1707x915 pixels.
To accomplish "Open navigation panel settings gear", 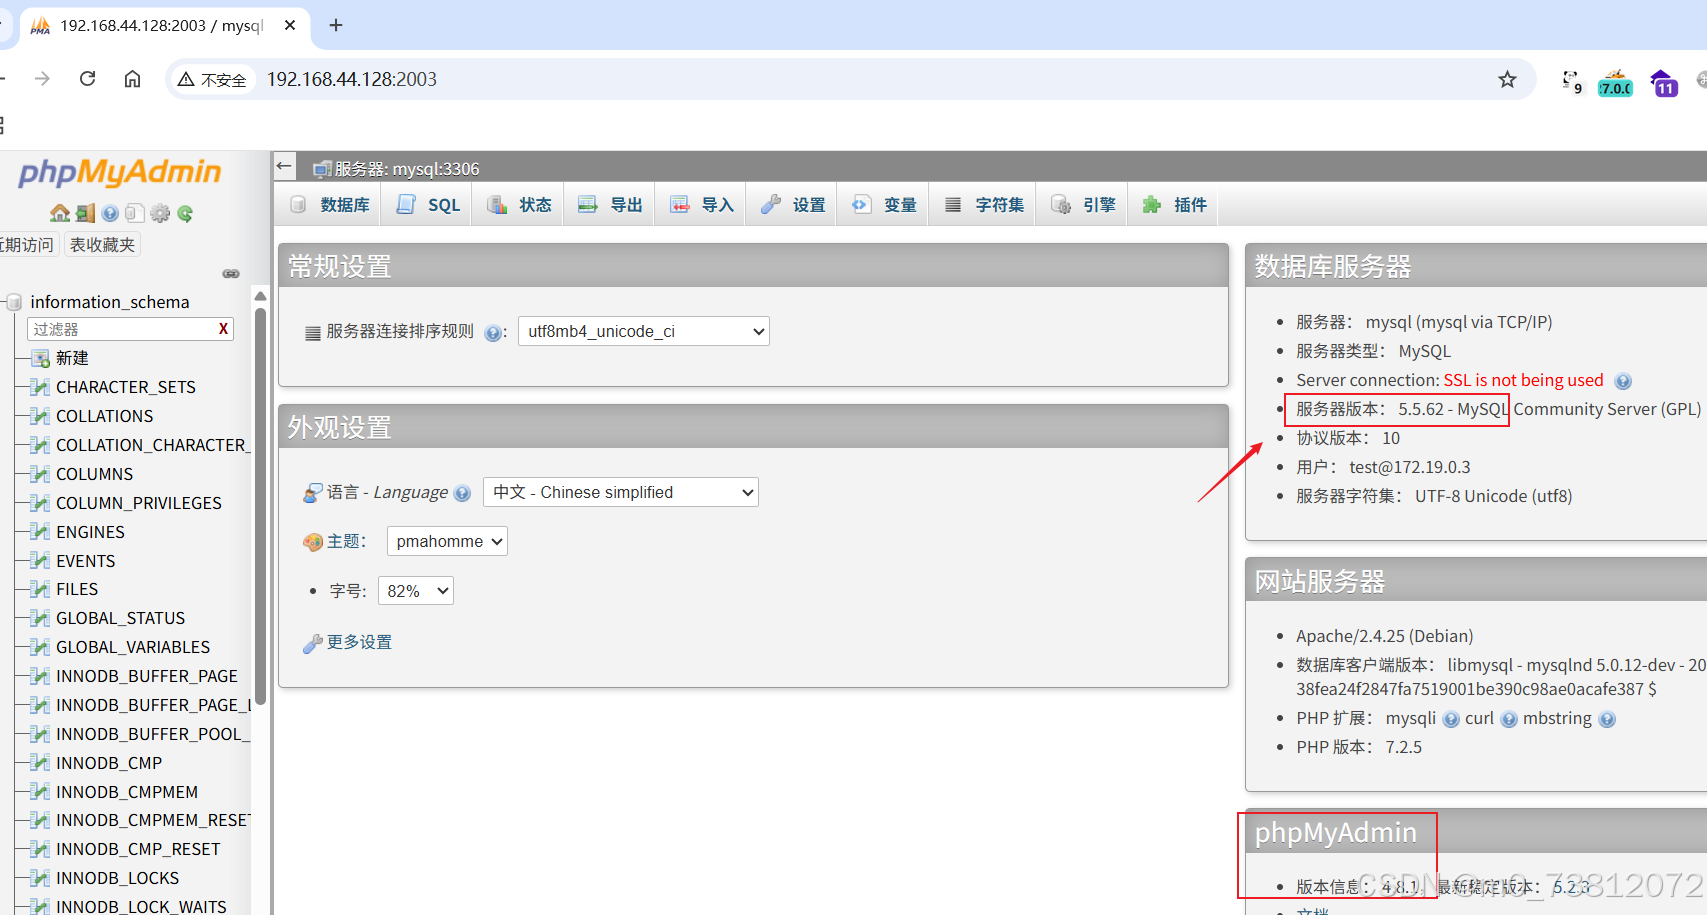I will click(160, 213).
